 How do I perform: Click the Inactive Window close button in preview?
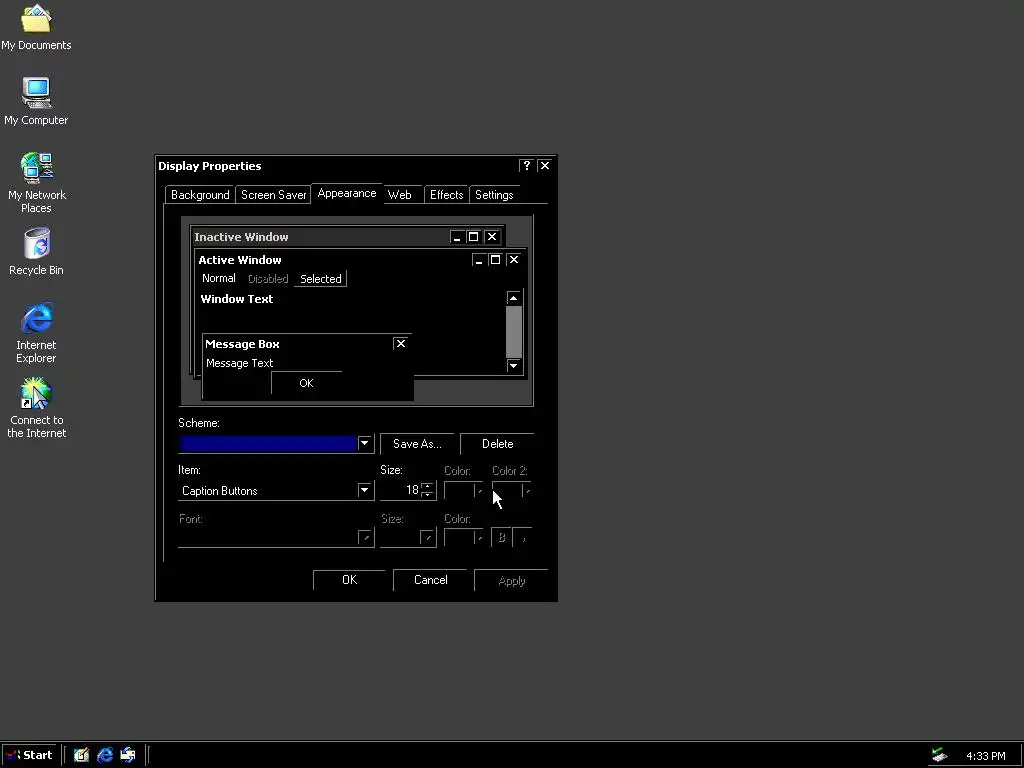(492, 237)
